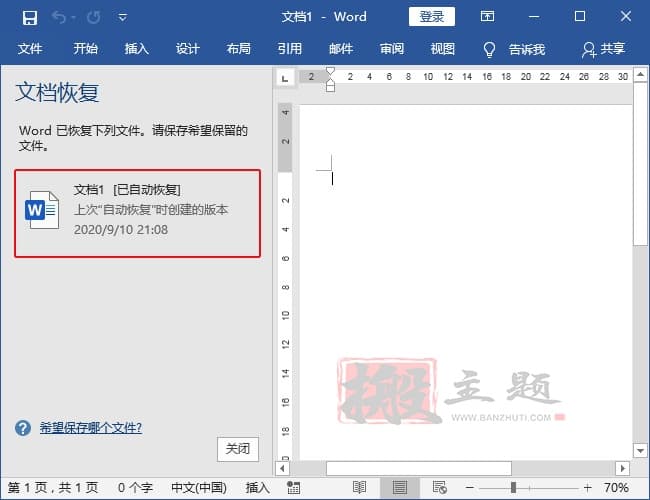This screenshot has width=650, height=500.
Task: Switch to the 开始 ribbon tab
Action: coord(85,49)
